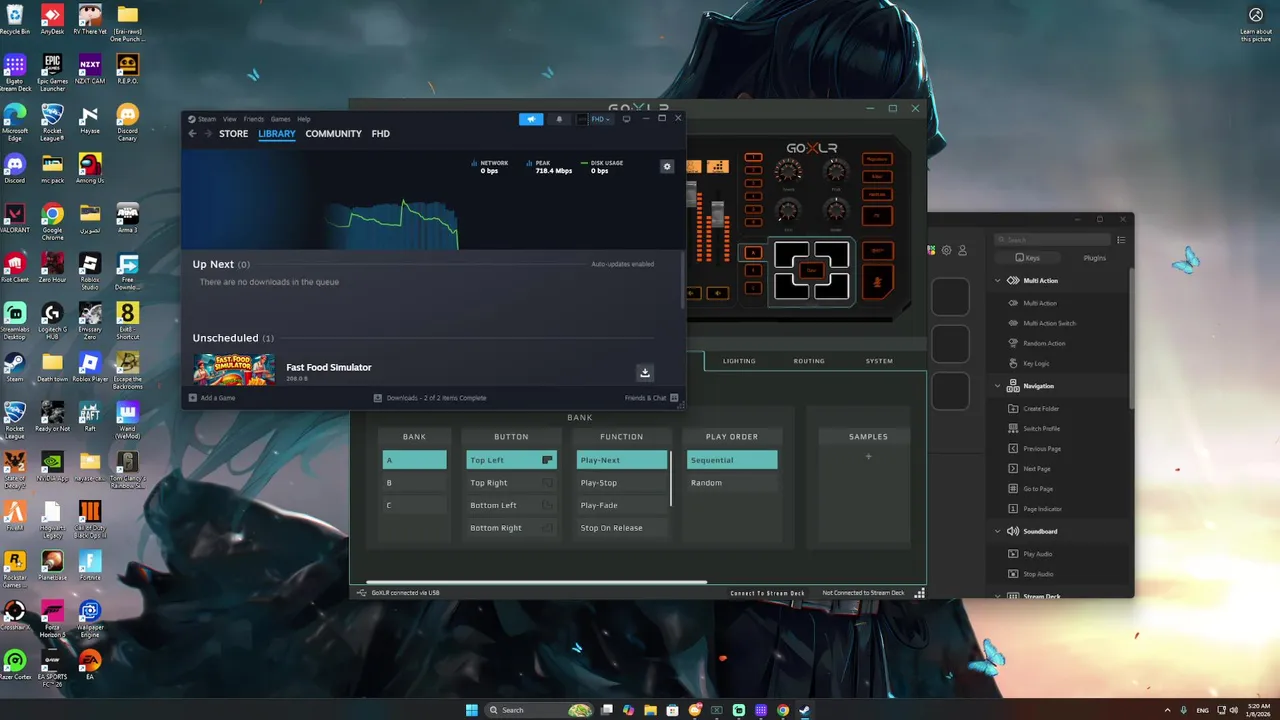Select bank A in GoXLR sampler
Viewport: 1280px width, 720px height.
pyautogui.click(x=415, y=460)
